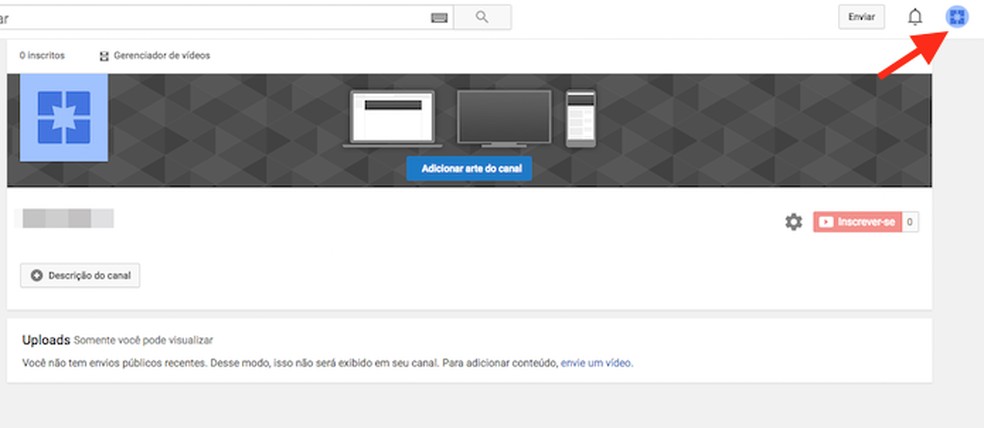Open Gerenciador de vídeos link
Screen dimensions: 984x428
point(162,56)
